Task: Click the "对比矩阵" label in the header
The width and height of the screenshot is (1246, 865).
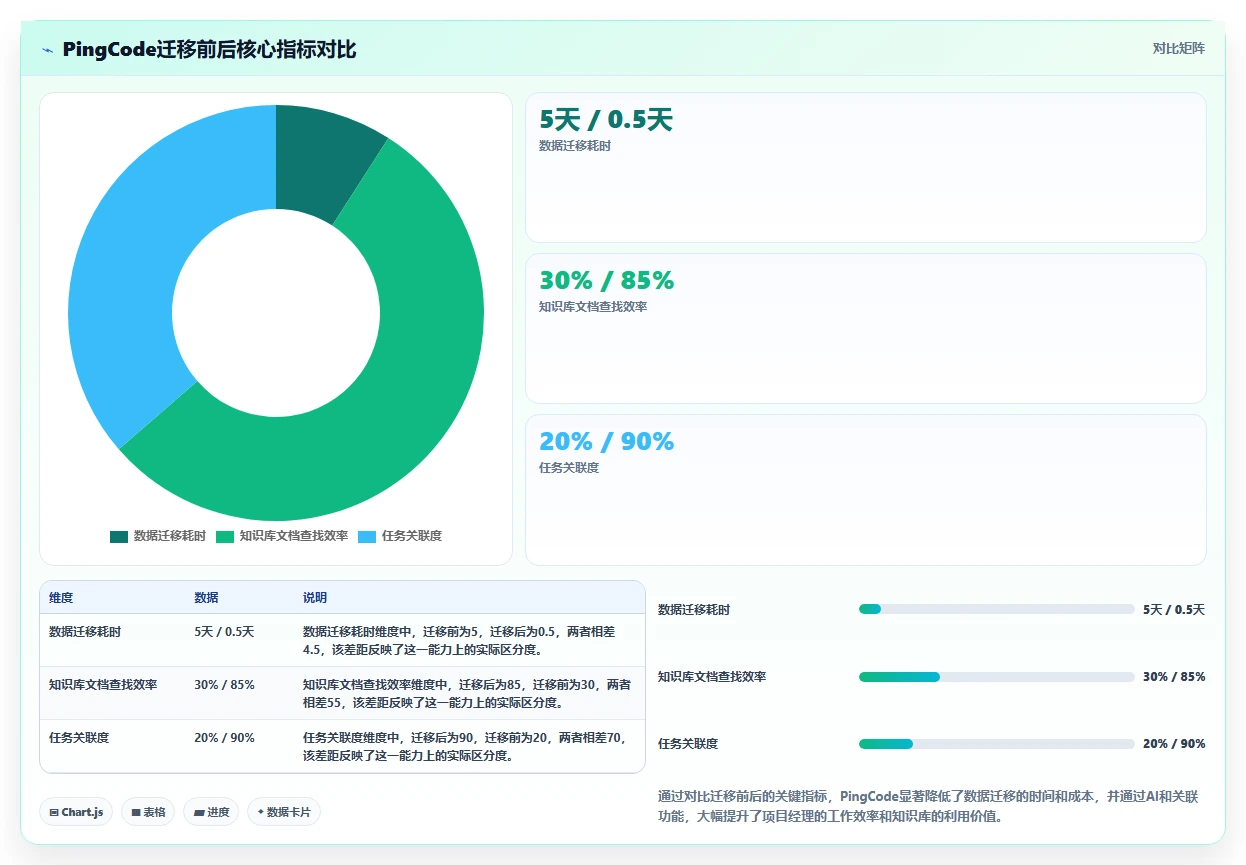Action: click(1179, 48)
